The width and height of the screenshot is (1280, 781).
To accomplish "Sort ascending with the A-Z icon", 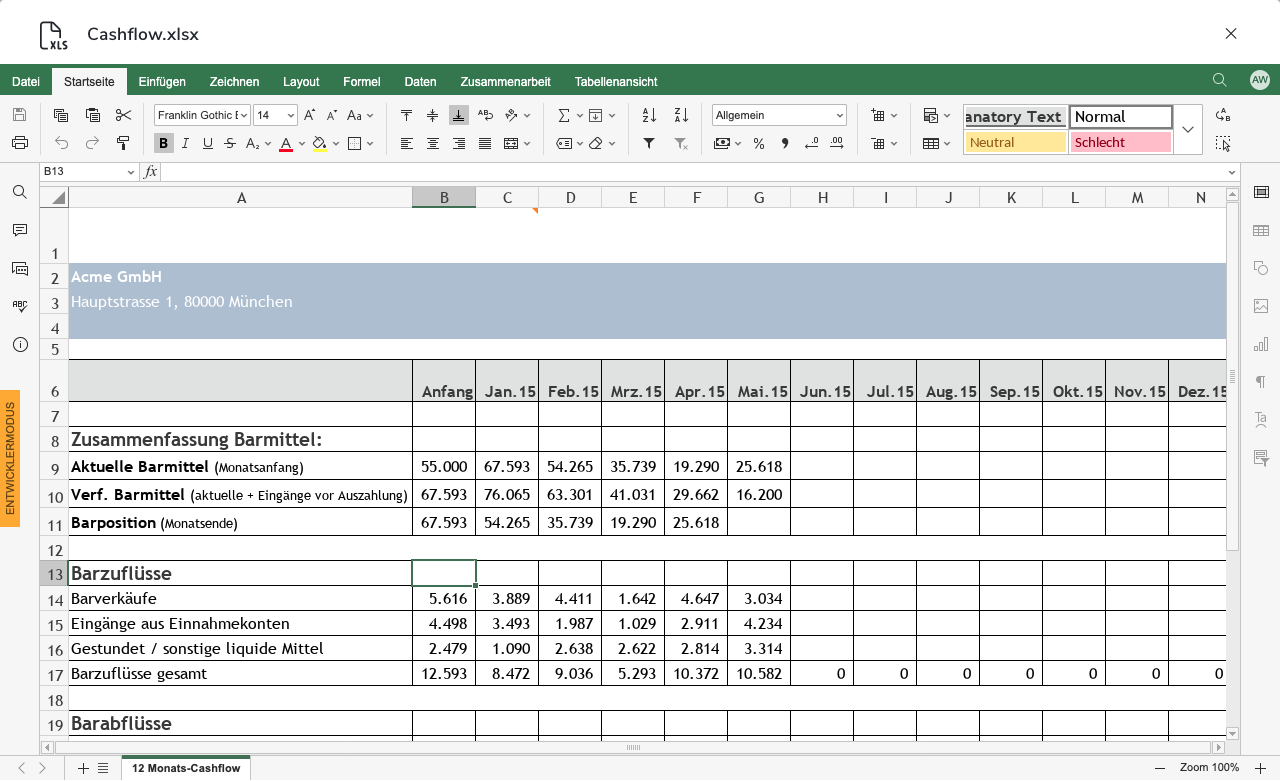I will (x=649, y=115).
